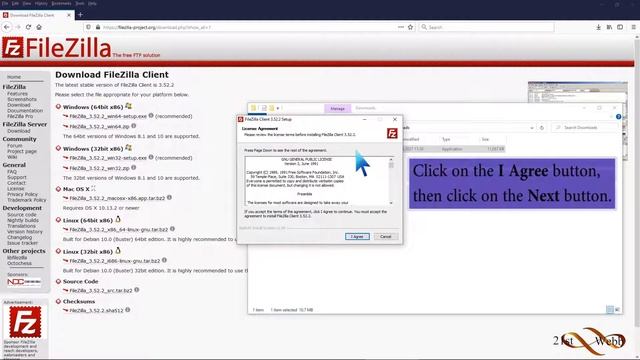Screen dimensions: 640x360
Task: Open page actions three-dots menu in URL bar
Action: 401,27
